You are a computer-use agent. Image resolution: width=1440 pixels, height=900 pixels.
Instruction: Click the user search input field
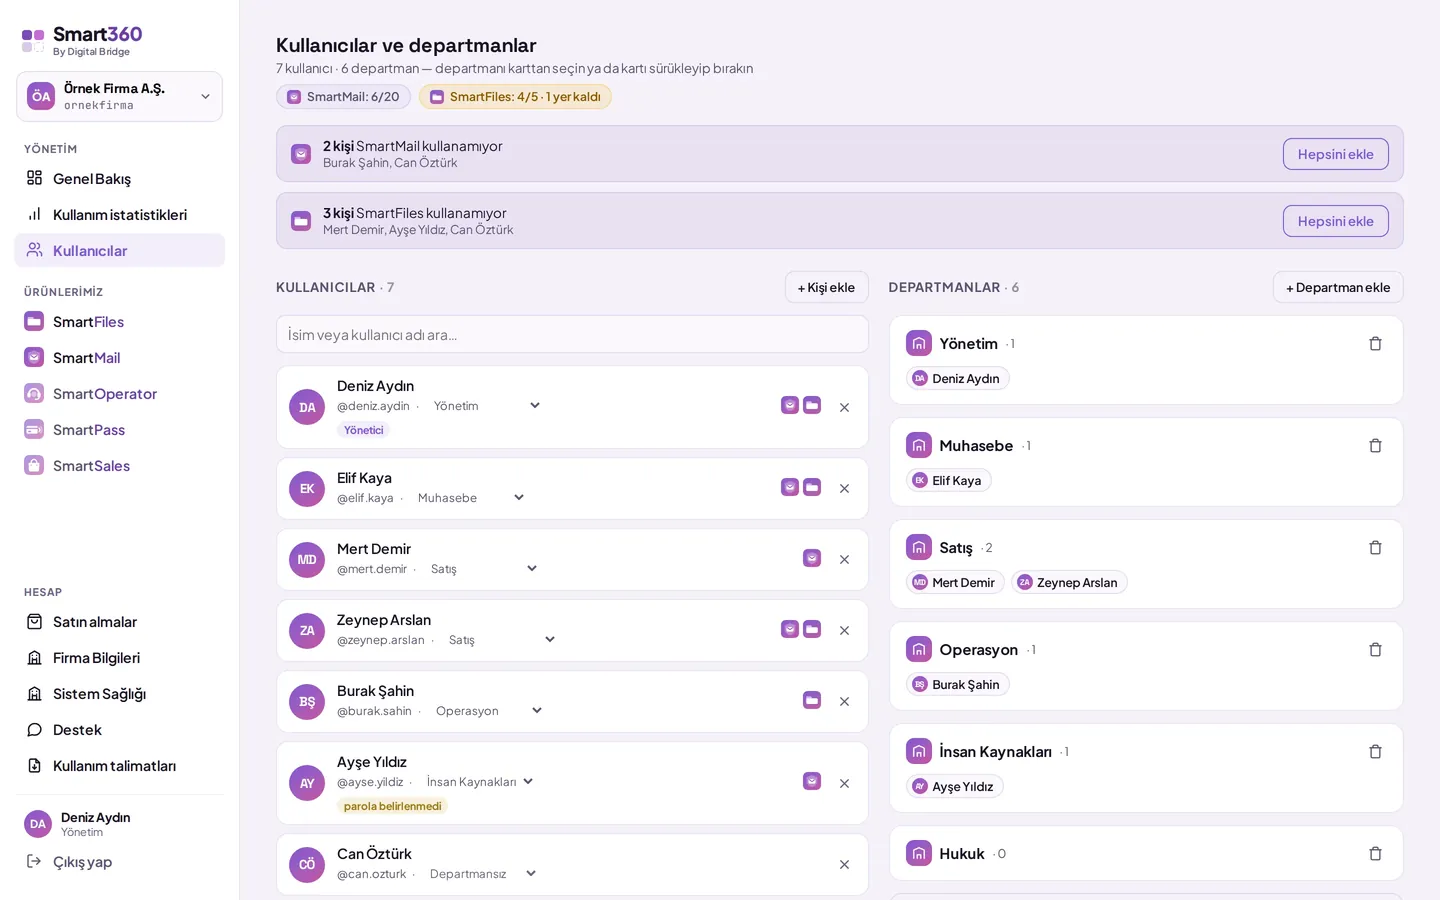click(x=572, y=334)
